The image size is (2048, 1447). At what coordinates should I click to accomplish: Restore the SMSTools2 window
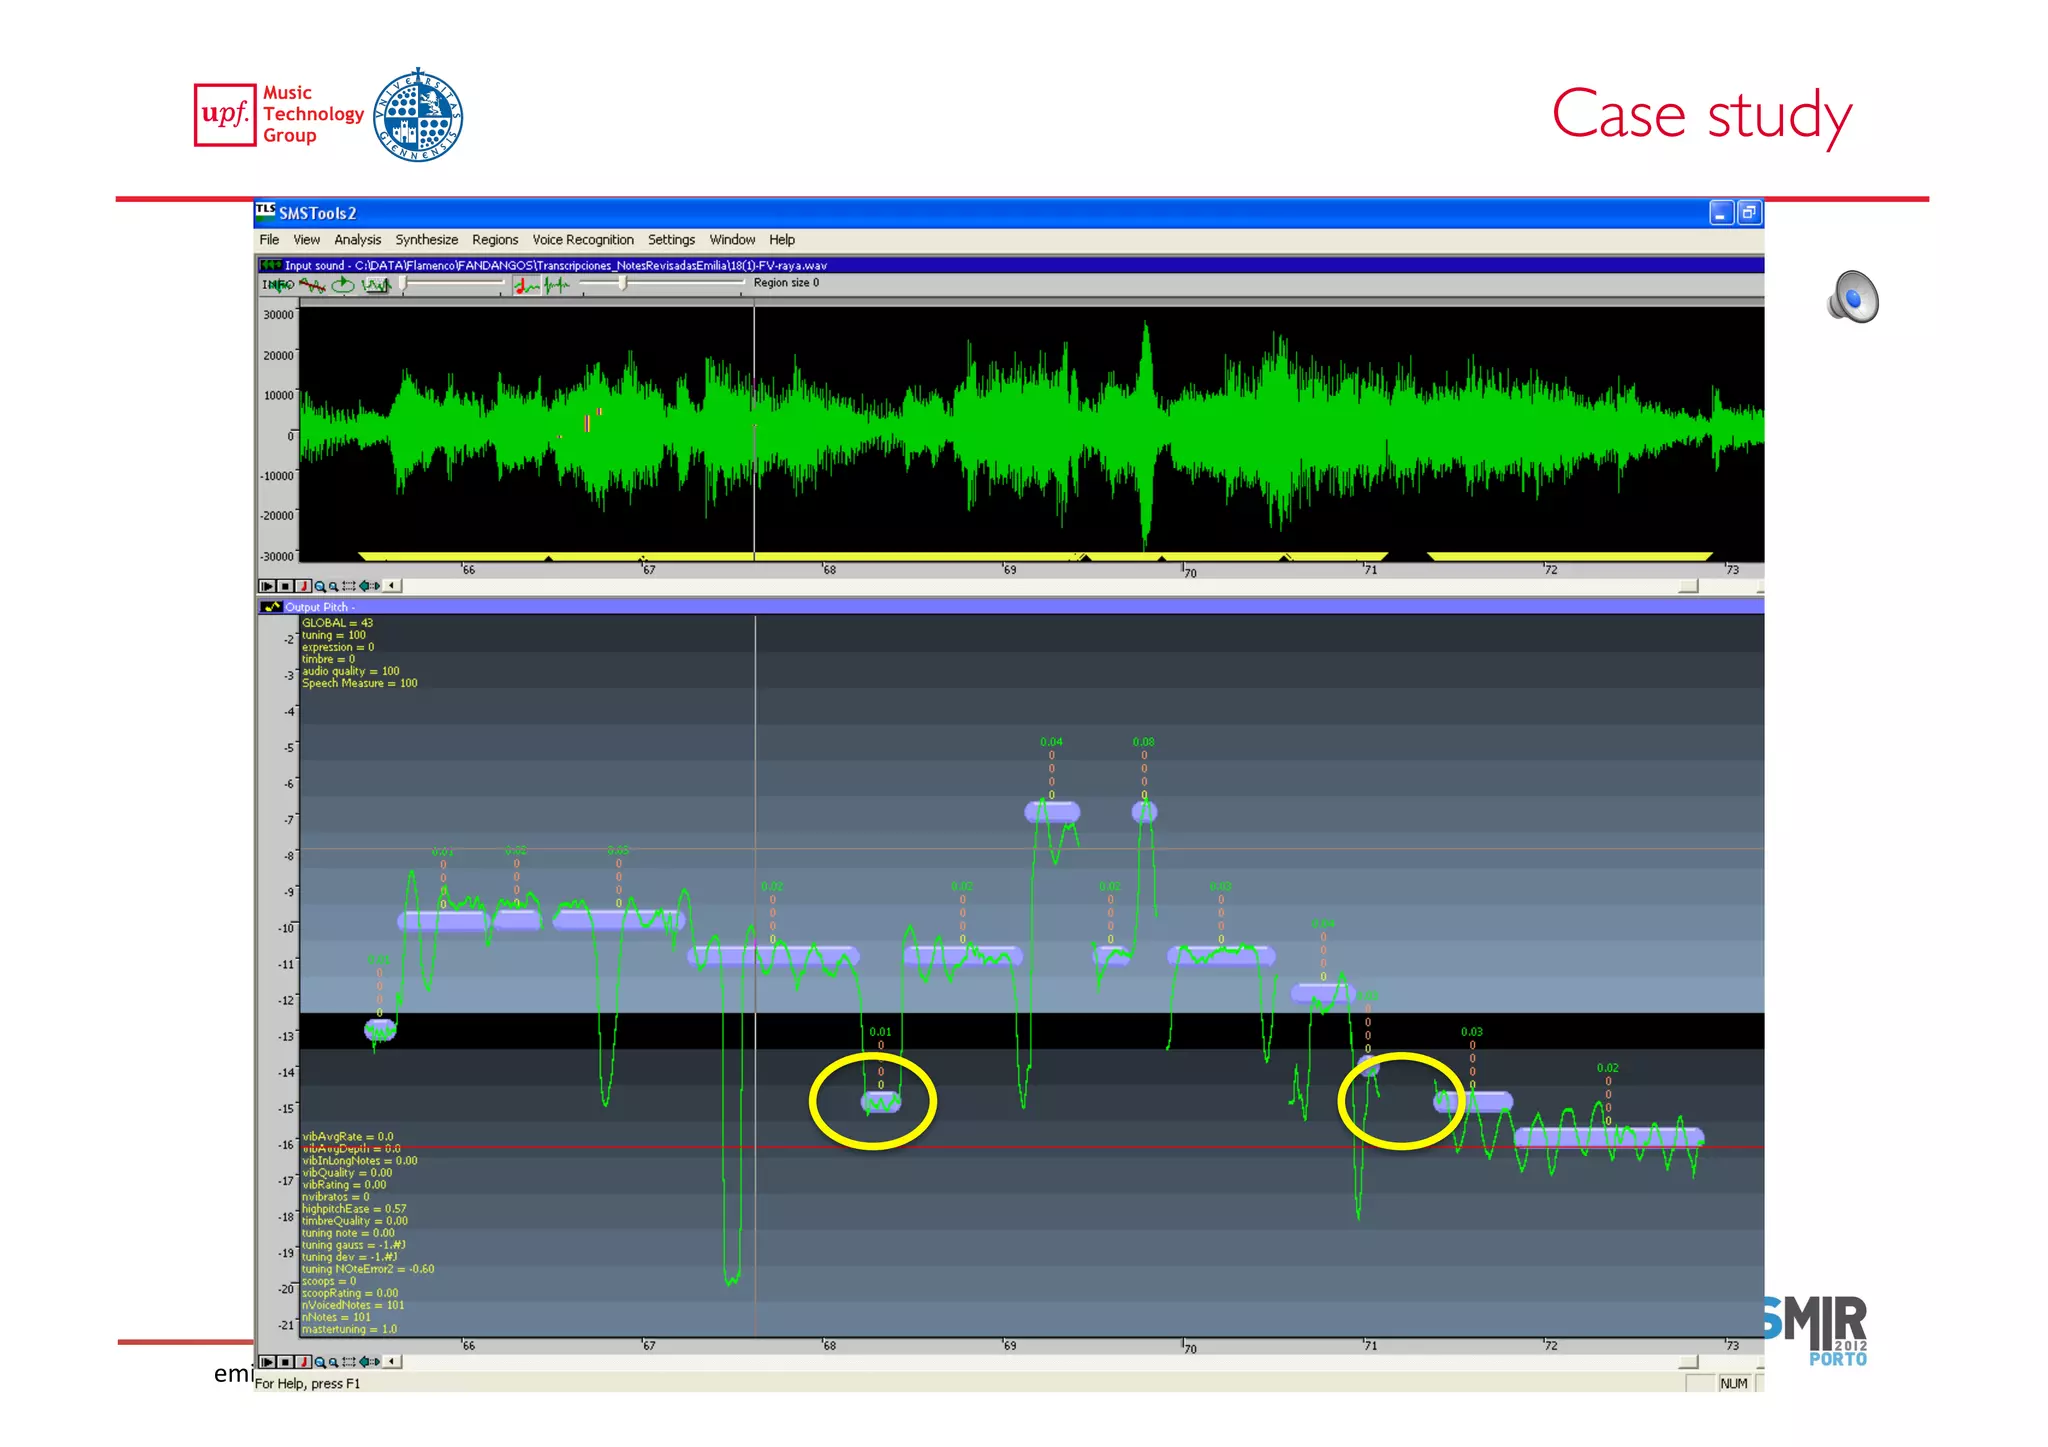pyautogui.click(x=1749, y=213)
